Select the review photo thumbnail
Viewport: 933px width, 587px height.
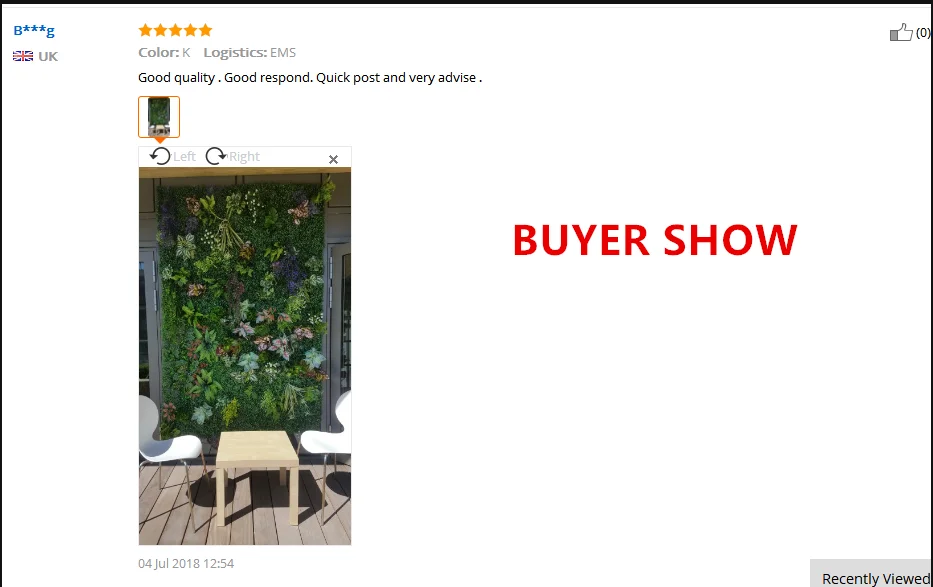pos(159,117)
